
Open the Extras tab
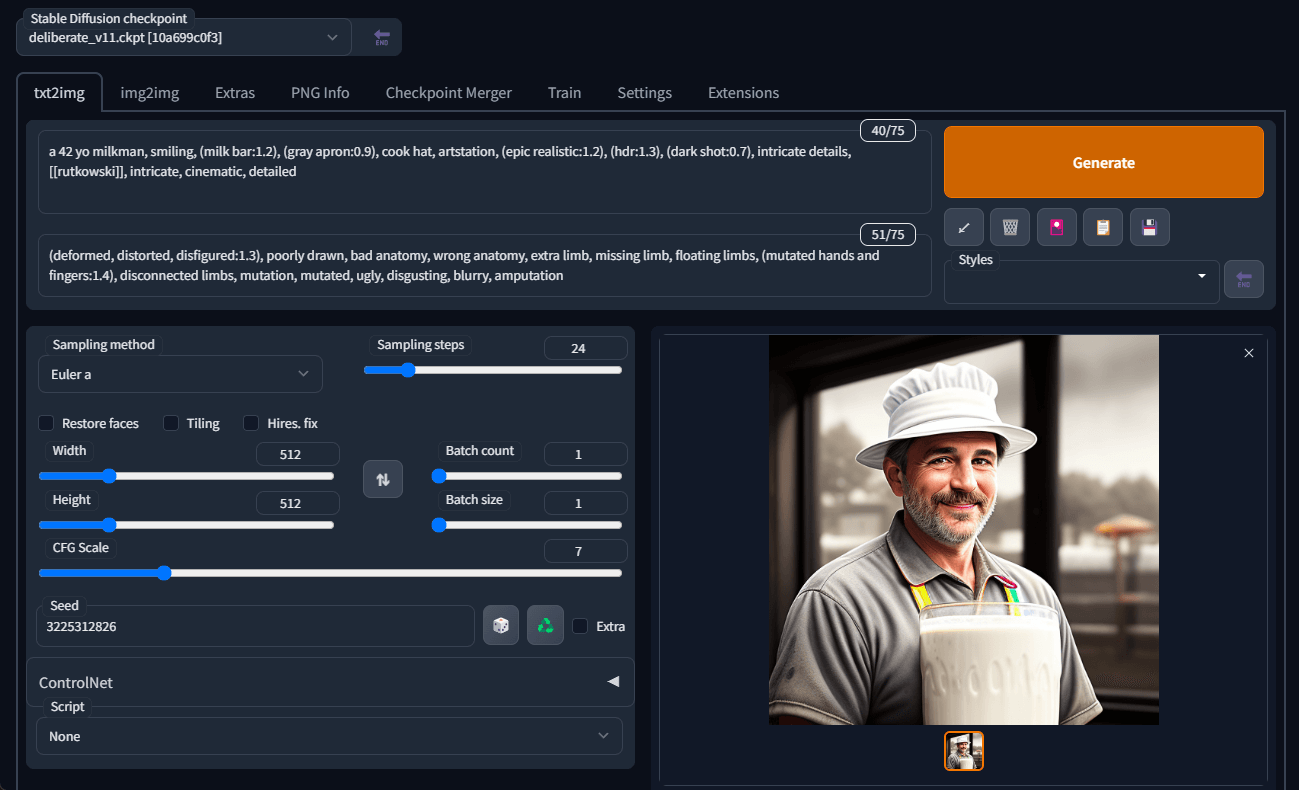[235, 93]
